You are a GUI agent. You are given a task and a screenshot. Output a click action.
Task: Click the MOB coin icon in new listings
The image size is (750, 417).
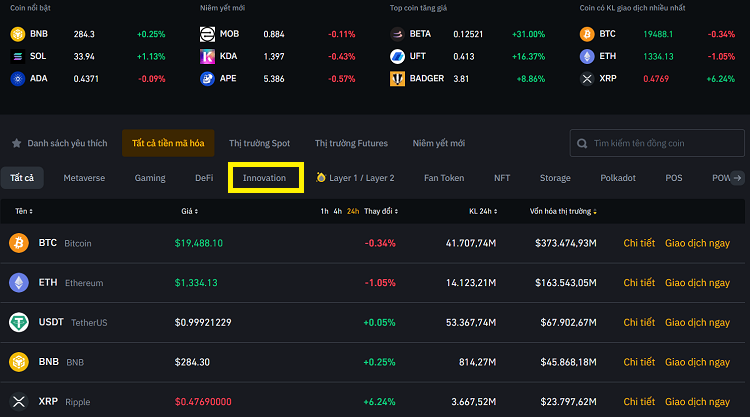[207, 33]
